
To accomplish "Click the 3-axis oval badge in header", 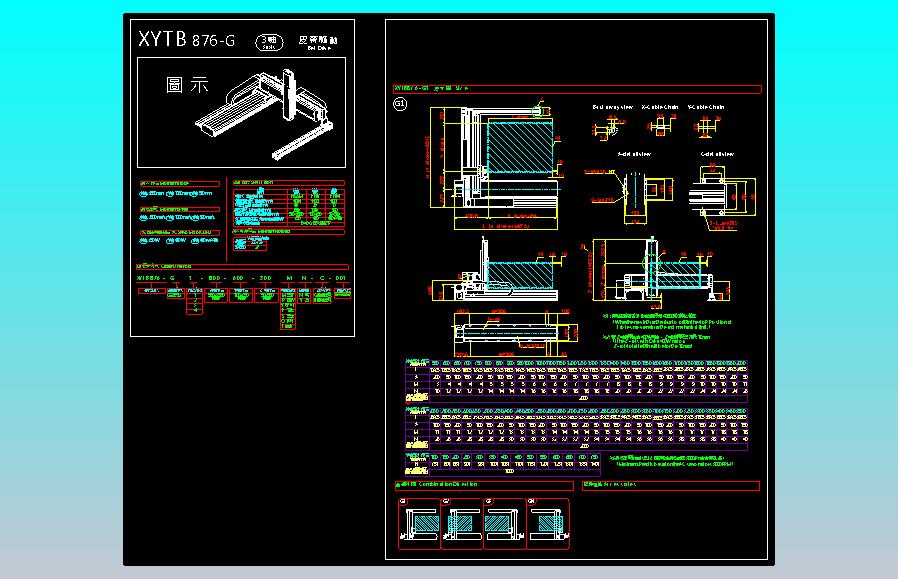I will (x=269, y=42).
